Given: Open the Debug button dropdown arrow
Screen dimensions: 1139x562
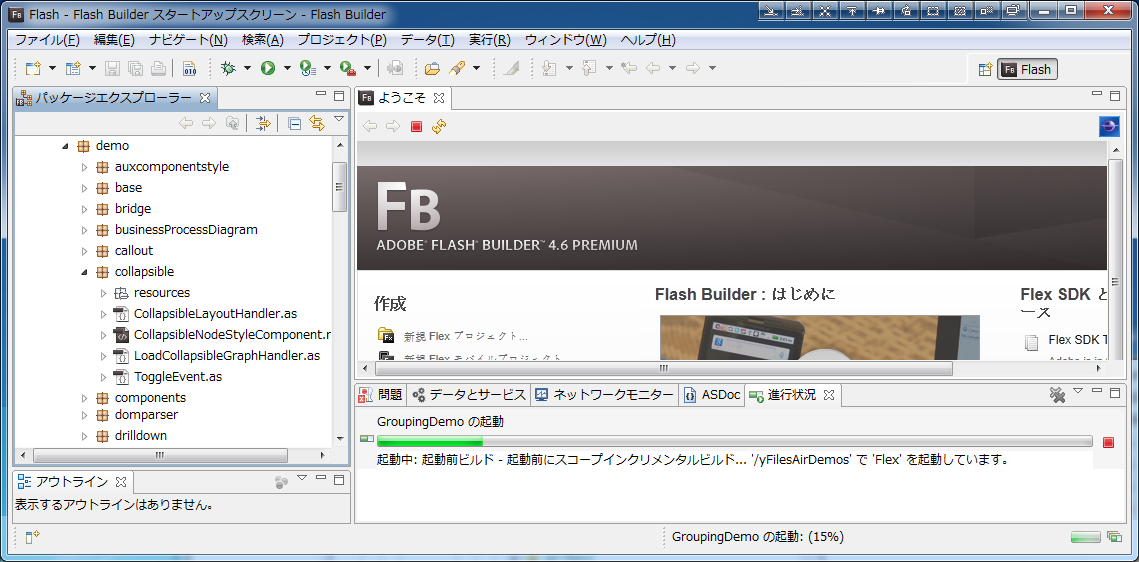Looking at the screenshot, I should pyautogui.click(x=248, y=68).
